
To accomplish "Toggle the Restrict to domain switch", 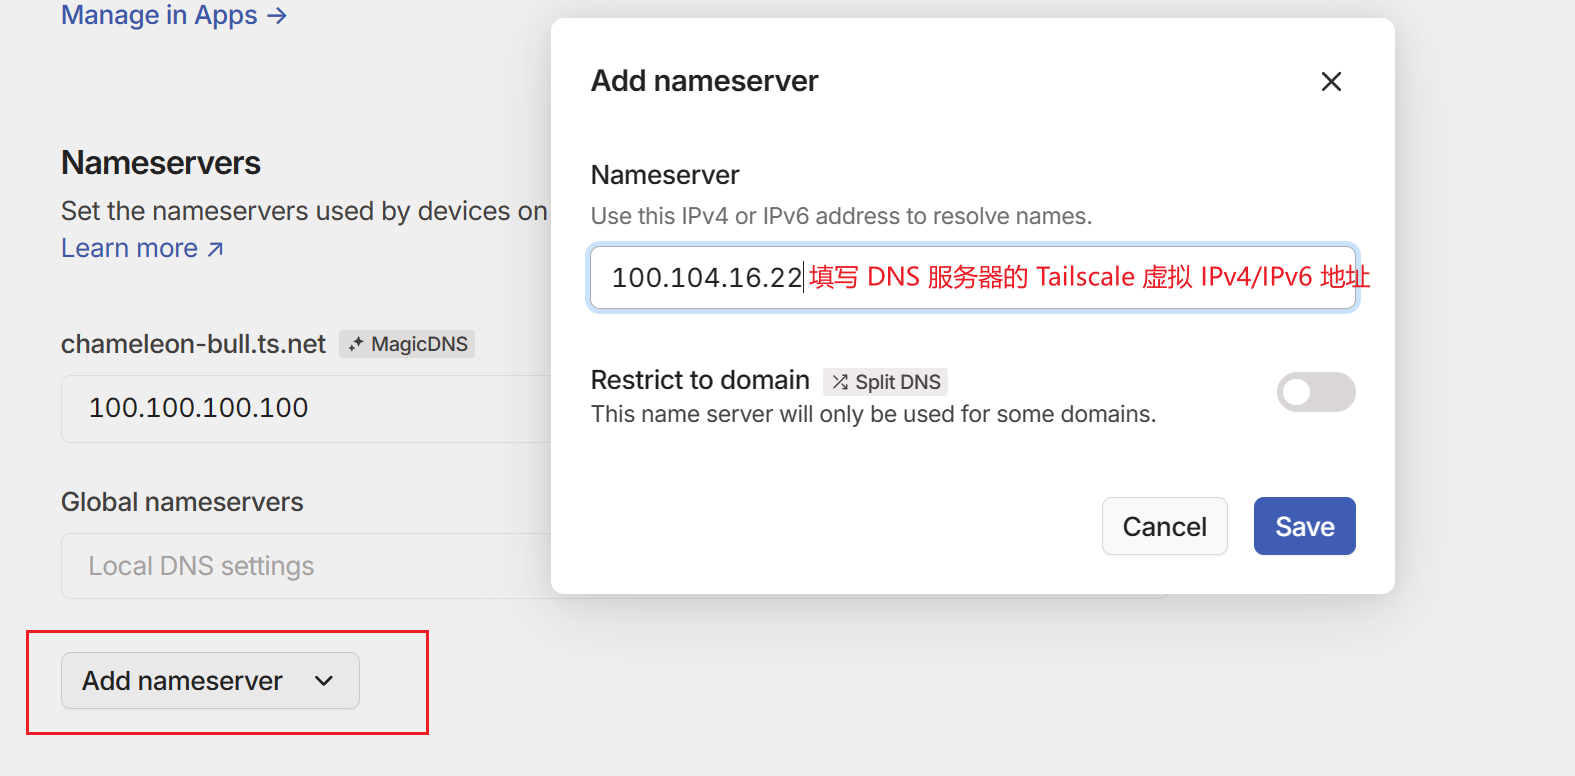I will 1316,392.
